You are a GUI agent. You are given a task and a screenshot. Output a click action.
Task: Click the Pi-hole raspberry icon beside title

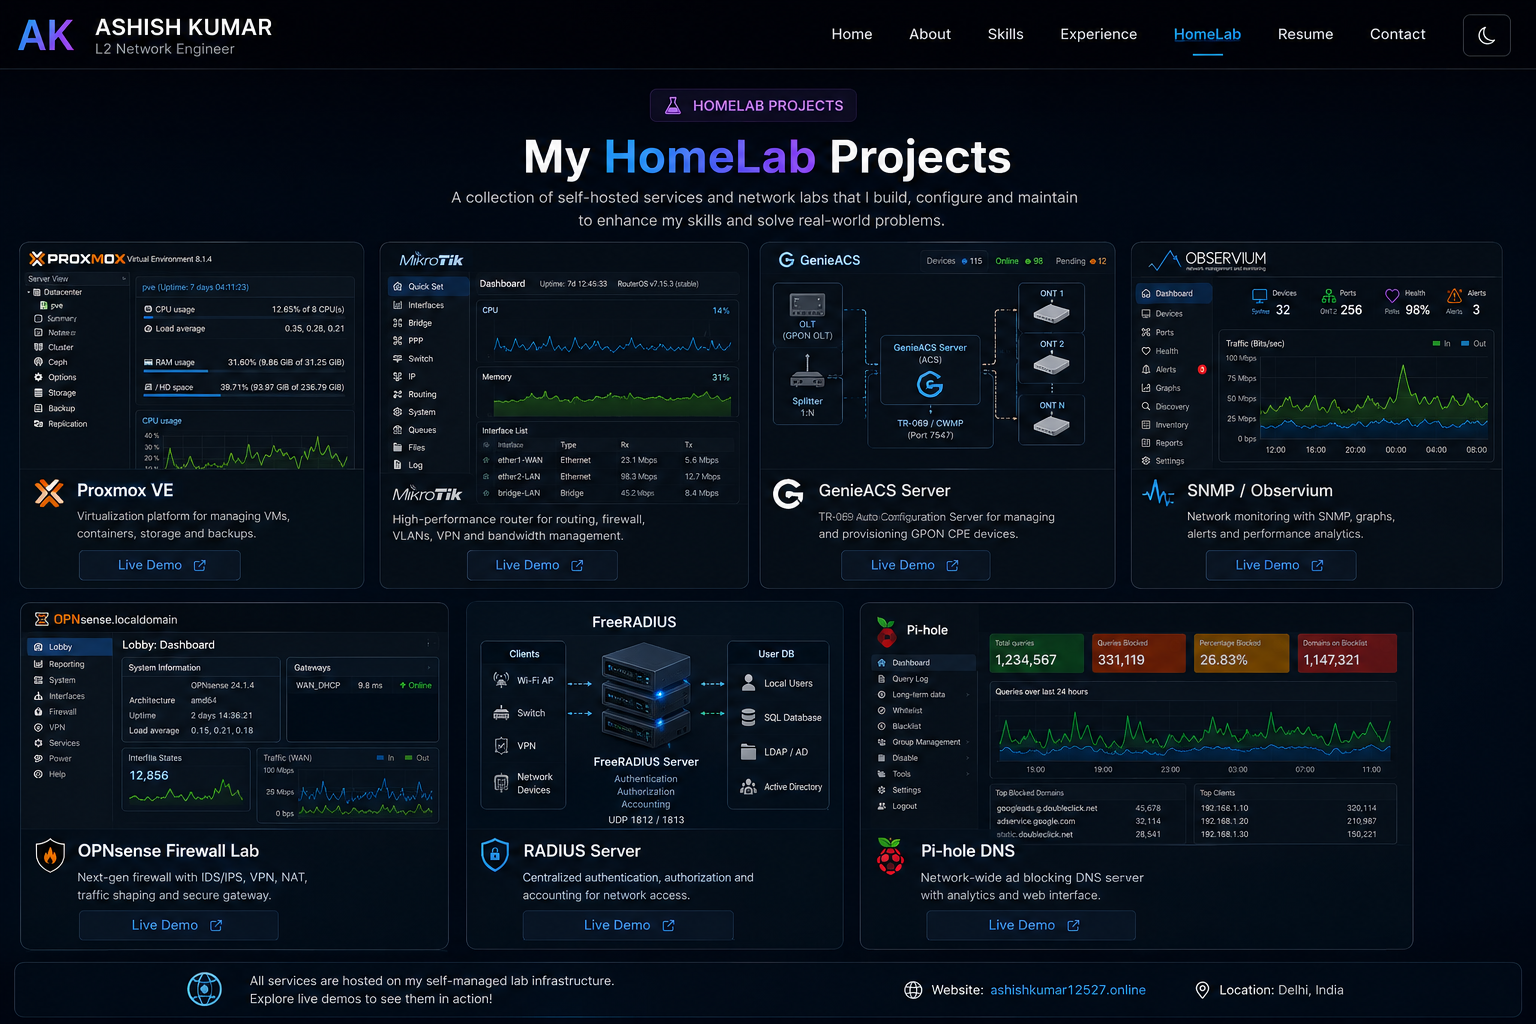click(890, 856)
